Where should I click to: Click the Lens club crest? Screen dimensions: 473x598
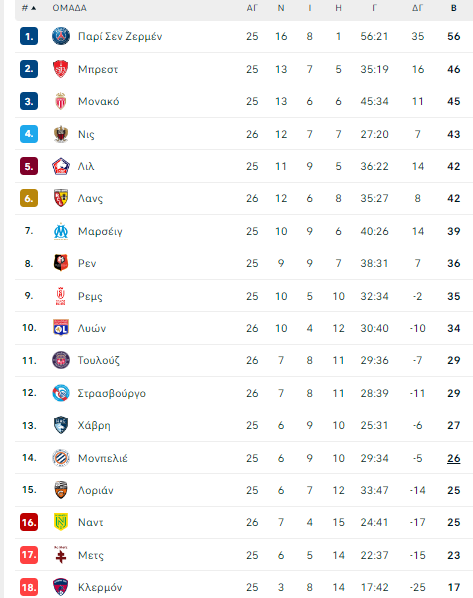point(61,198)
